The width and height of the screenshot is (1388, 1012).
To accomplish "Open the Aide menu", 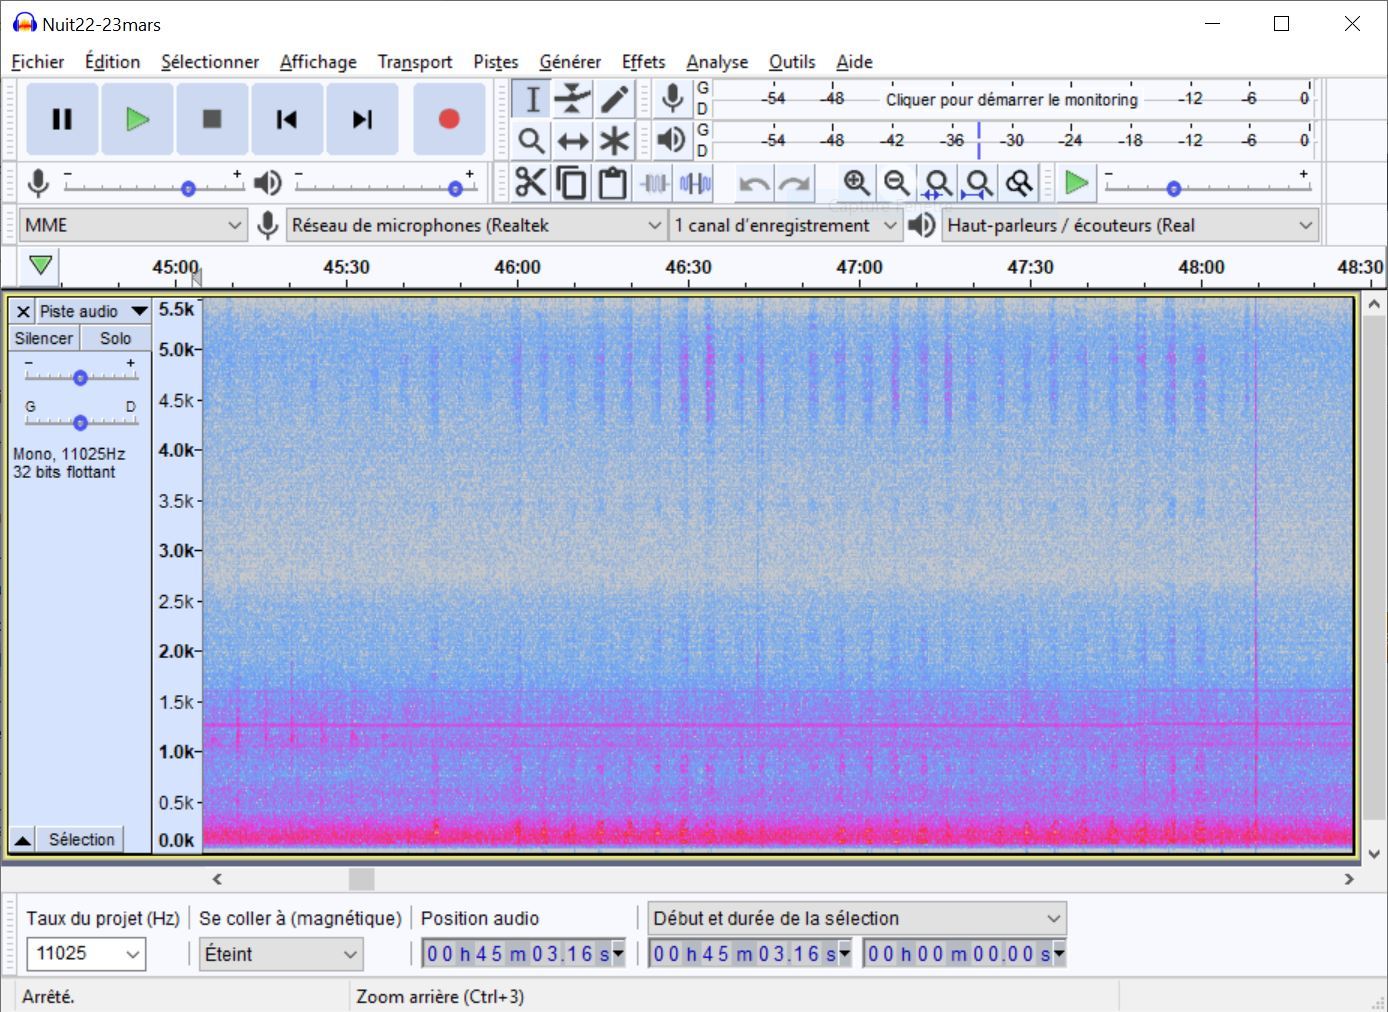I will 854,62.
